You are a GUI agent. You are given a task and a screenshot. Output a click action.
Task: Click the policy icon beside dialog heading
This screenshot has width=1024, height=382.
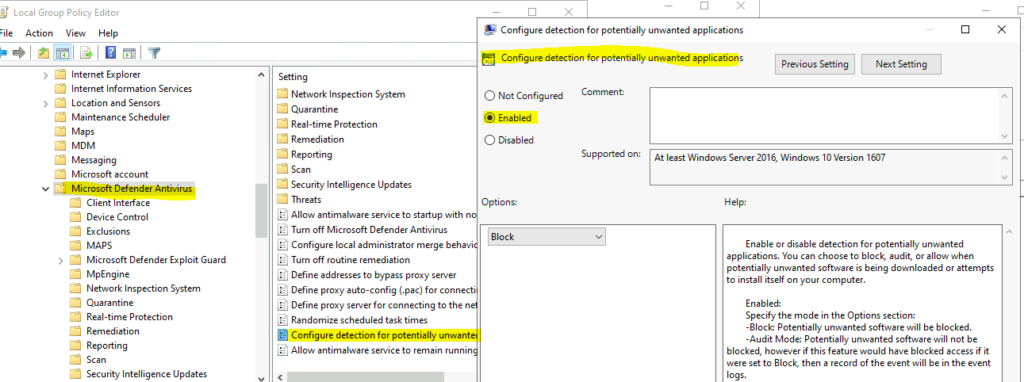pyautogui.click(x=488, y=59)
